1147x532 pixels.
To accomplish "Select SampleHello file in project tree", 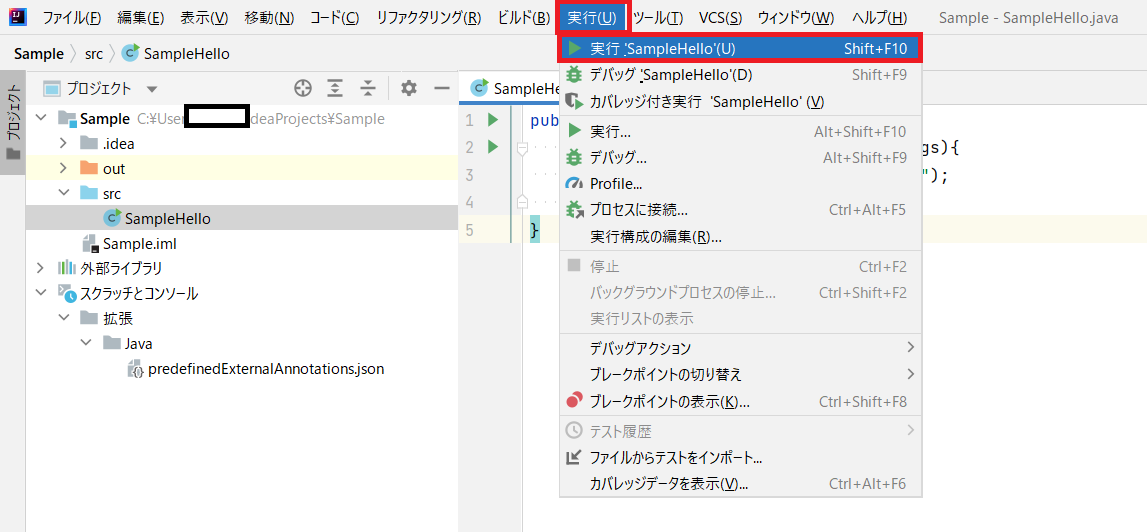I will pos(167,218).
